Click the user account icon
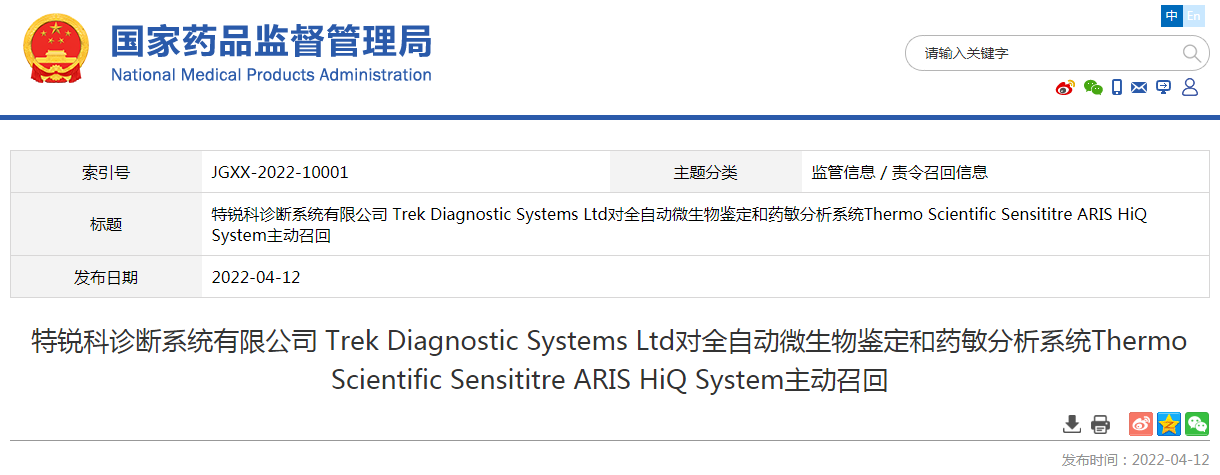 (1189, 88)
